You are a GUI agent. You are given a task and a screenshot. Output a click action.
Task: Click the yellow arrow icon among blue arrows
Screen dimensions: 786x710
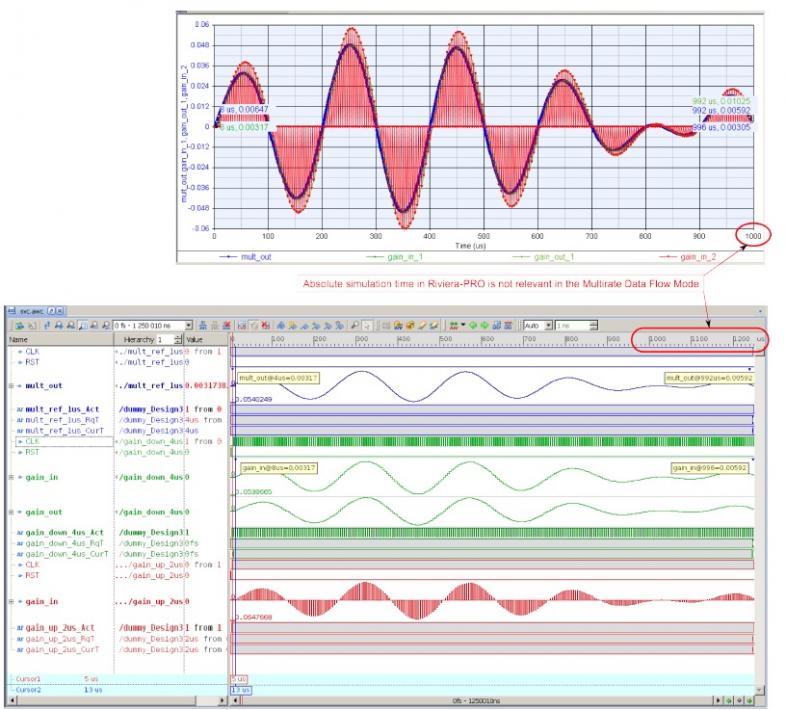click(292, 325)
